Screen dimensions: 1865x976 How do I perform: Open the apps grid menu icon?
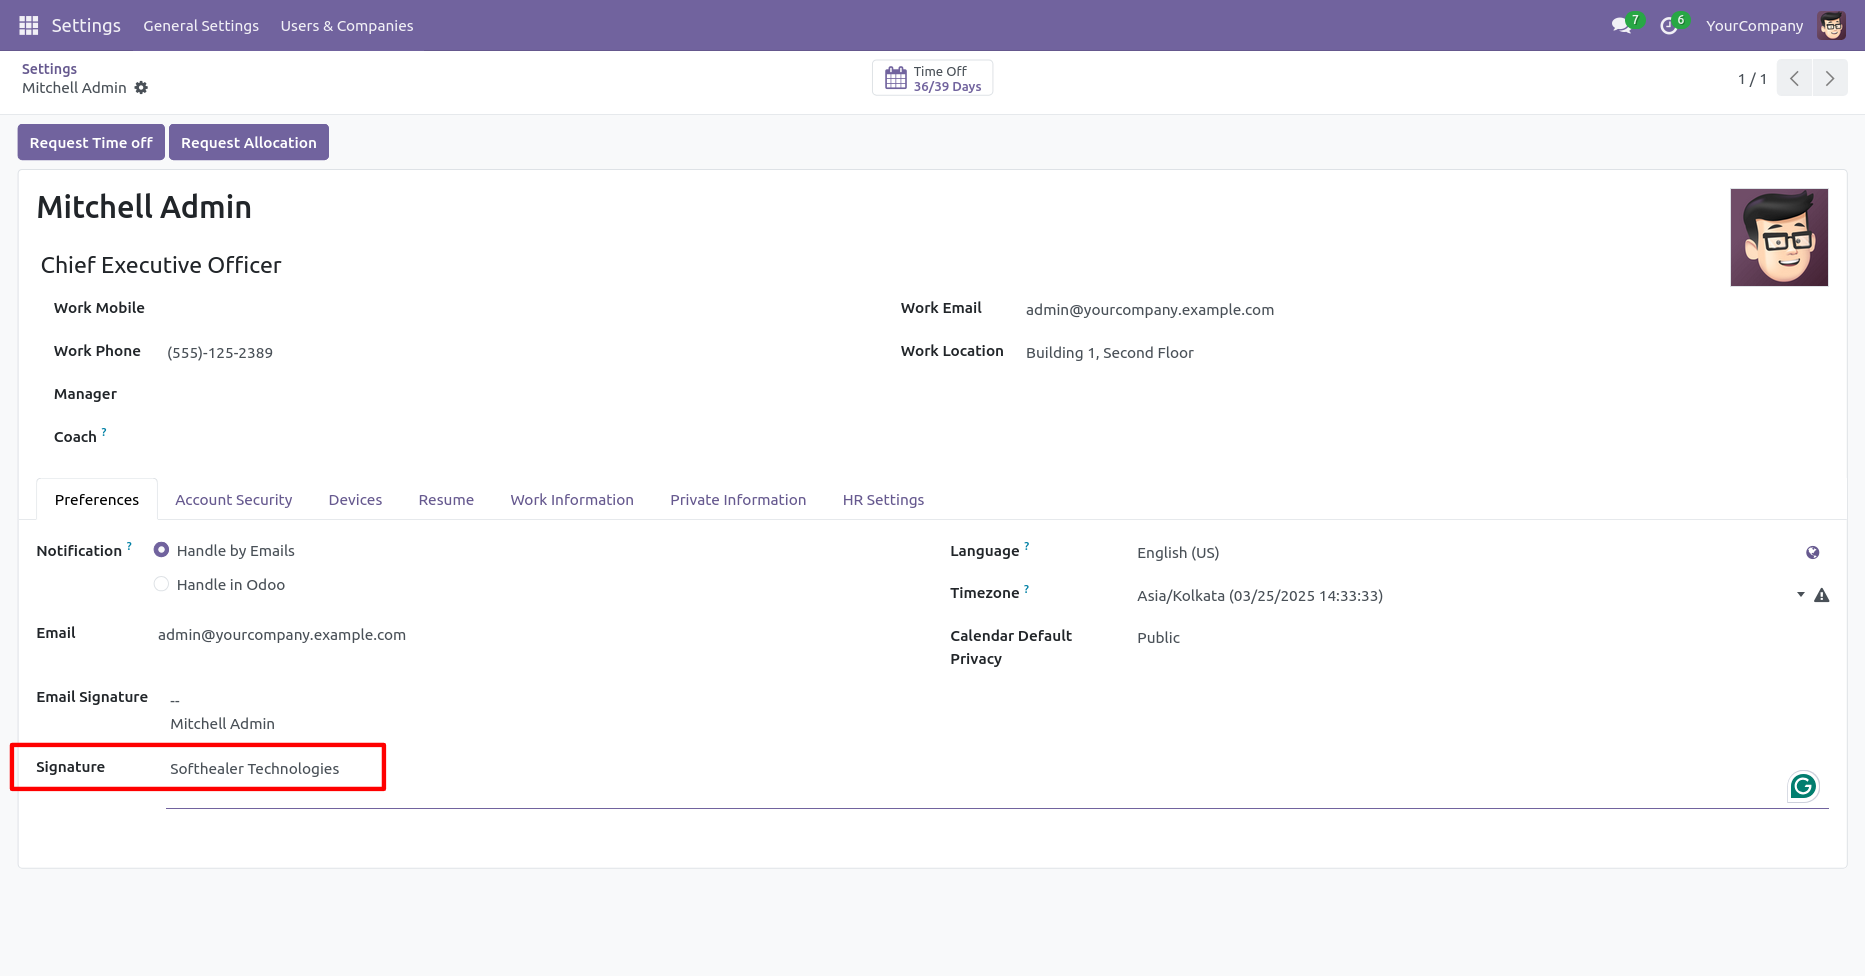coord(28,25)
